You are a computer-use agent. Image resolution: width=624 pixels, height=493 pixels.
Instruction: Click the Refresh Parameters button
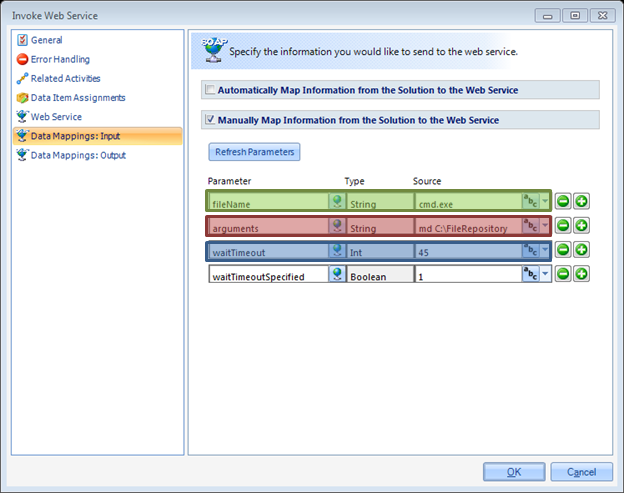click(254, 152)
